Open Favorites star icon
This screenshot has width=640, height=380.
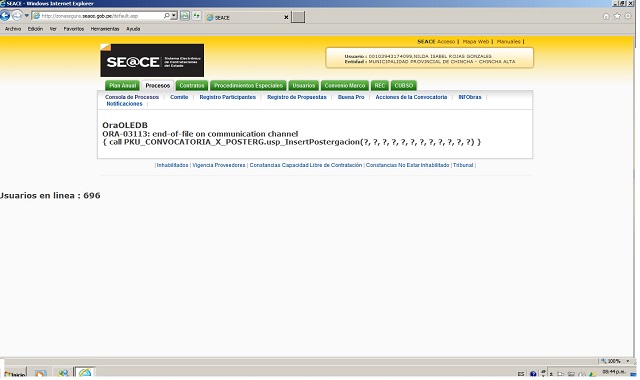(617, 16)
